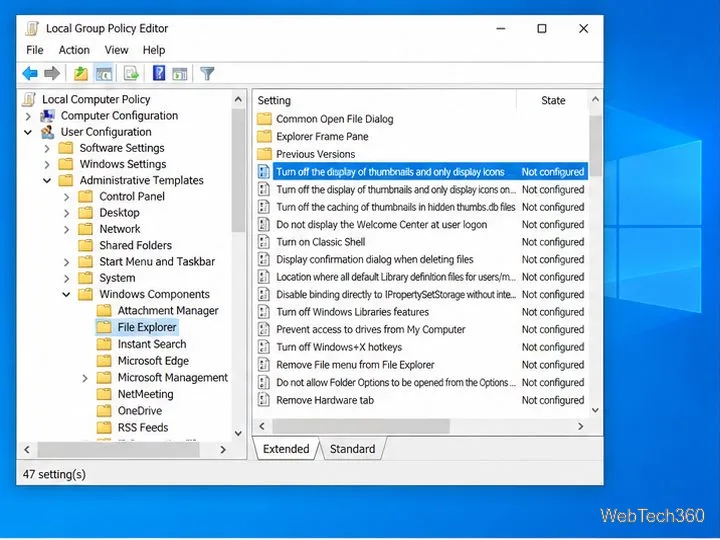Click the settings list horizontal scrollbar thumb
The height and width of the screenshot is (540, 720).
(x=361, y=426)
